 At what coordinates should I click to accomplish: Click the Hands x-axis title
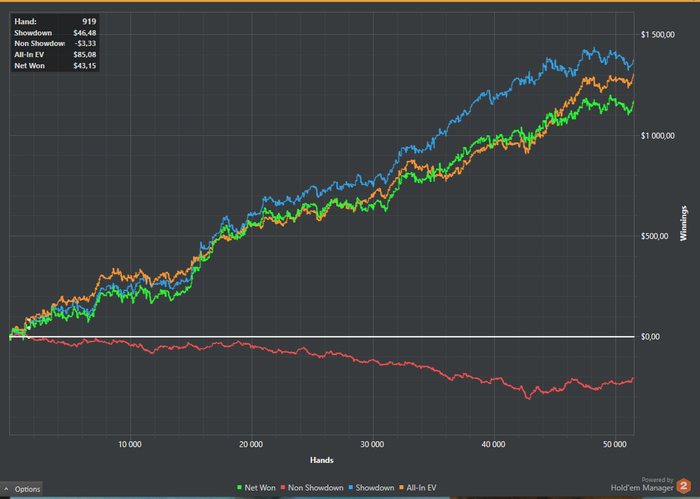tap(322, 460)
